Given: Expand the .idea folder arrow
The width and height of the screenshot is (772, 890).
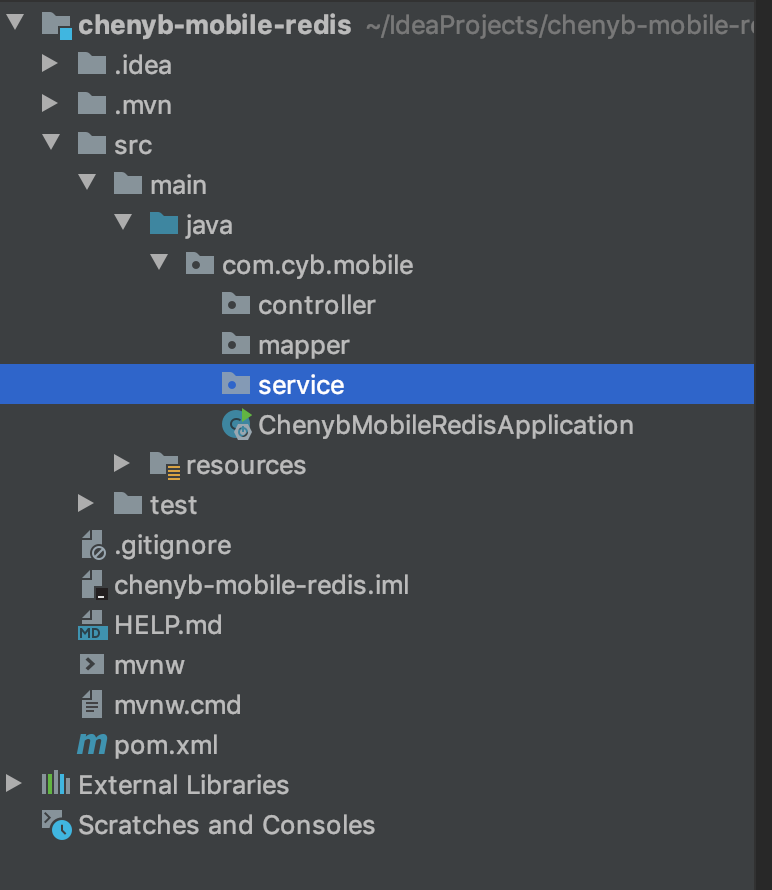Looking at the screenshot, I should [50, 64].
